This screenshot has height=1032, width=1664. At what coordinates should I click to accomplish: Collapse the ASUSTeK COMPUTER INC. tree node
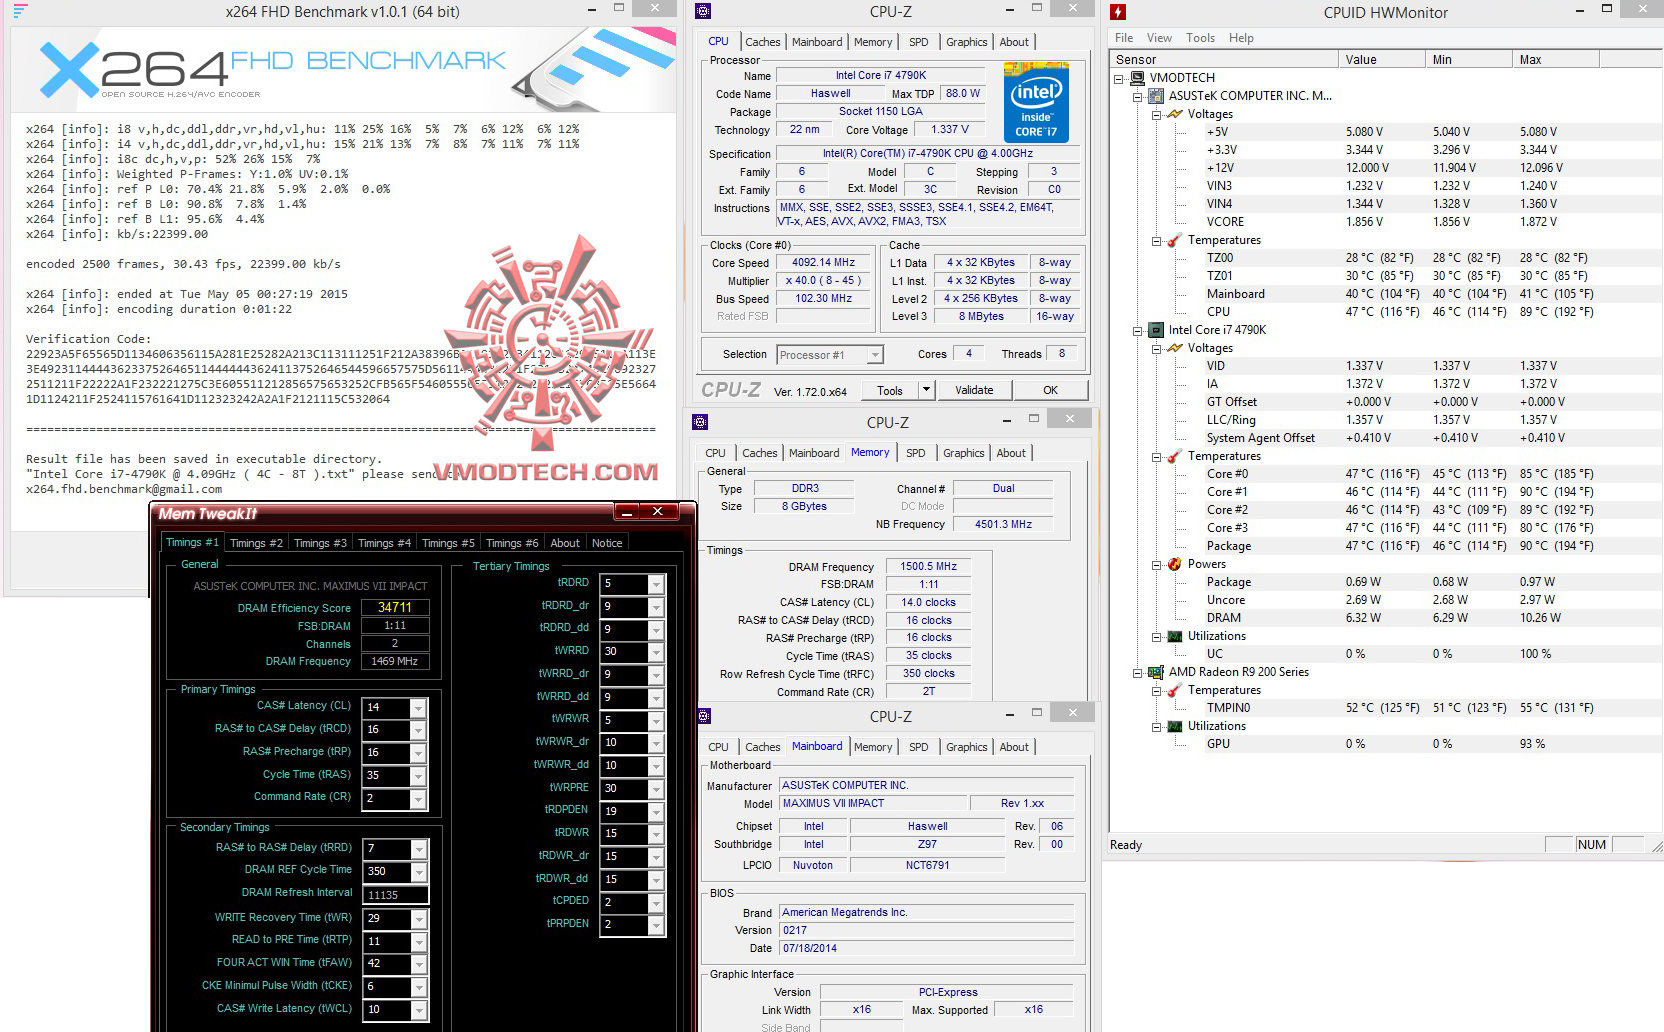pyautogui.click(x=1138, y=97)
